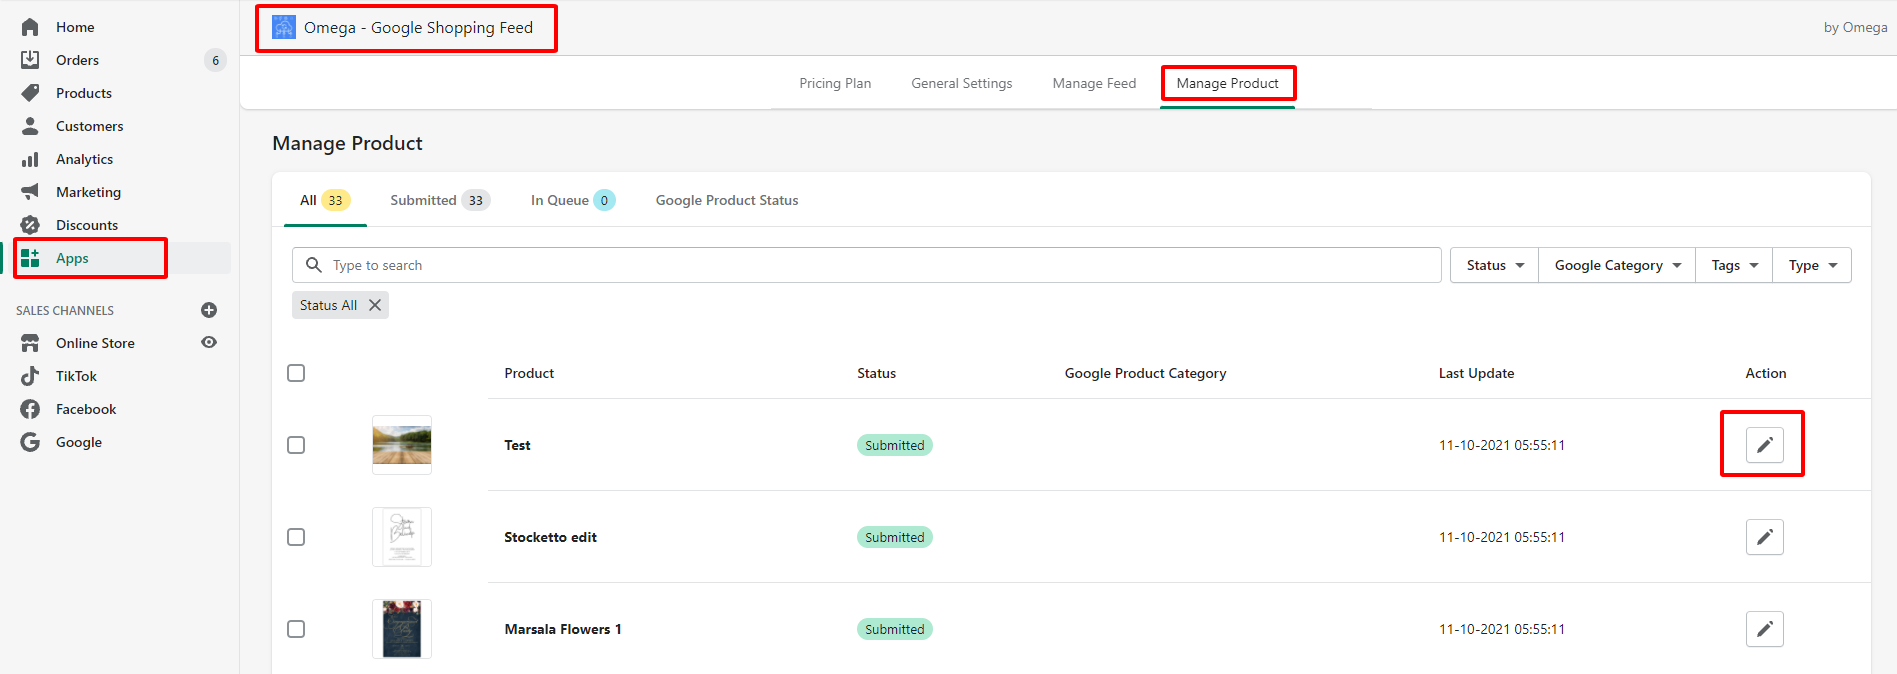Open the Stocketto edit product thumbnail
The height and width of the screenshot is (674, 1897).
point(402,537)
